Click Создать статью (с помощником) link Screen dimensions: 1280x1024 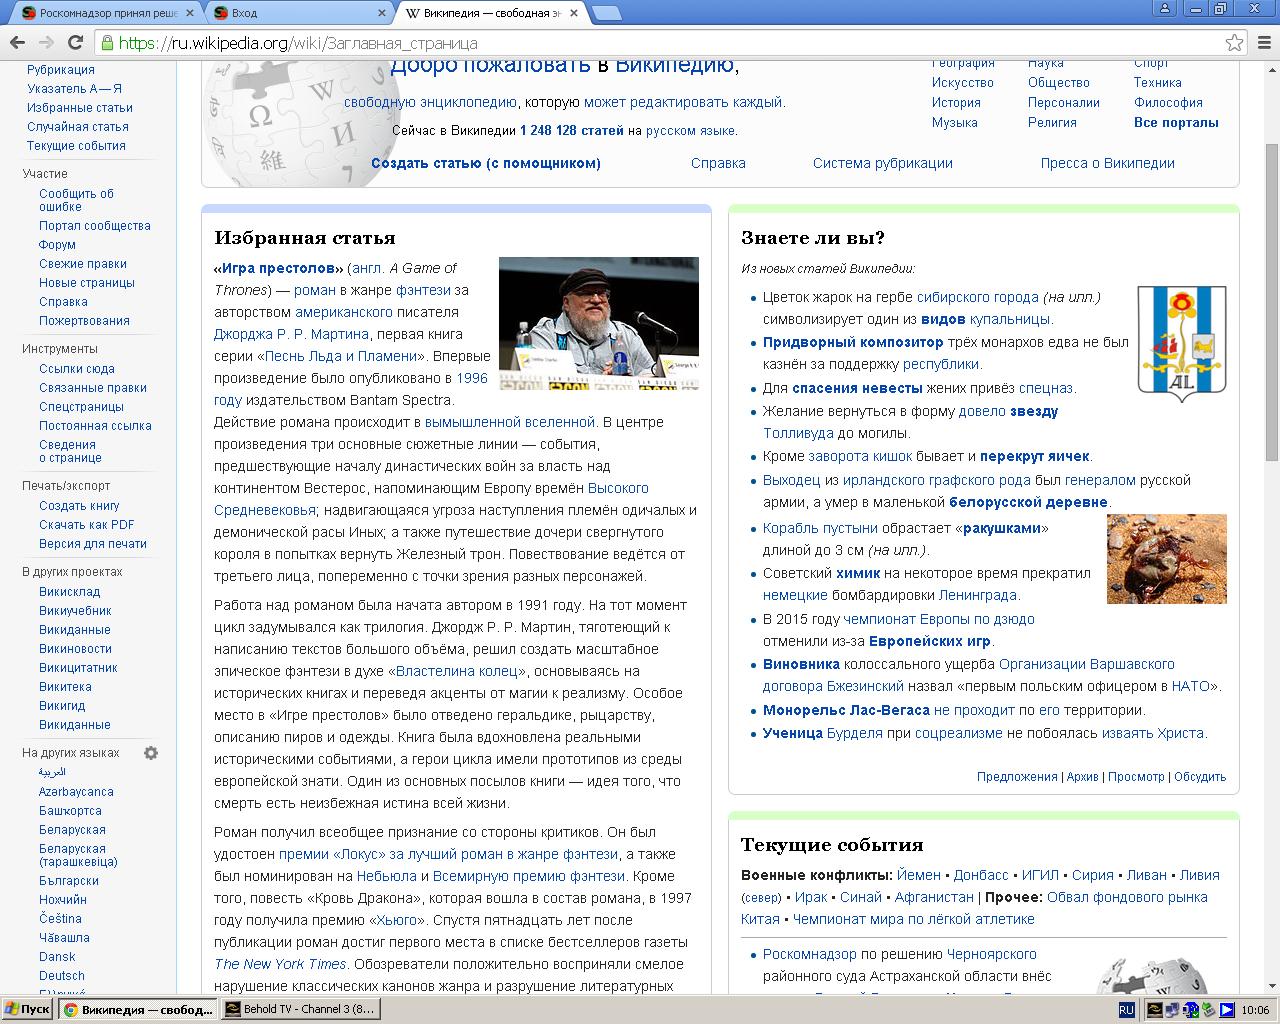486,163
